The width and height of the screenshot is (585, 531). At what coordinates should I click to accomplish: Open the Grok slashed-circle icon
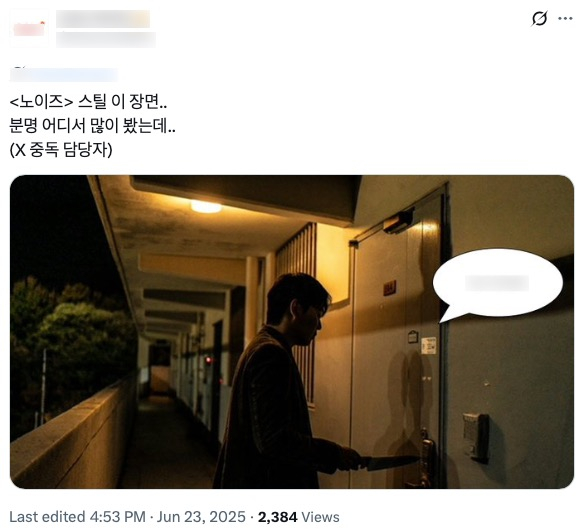(539, 19)
